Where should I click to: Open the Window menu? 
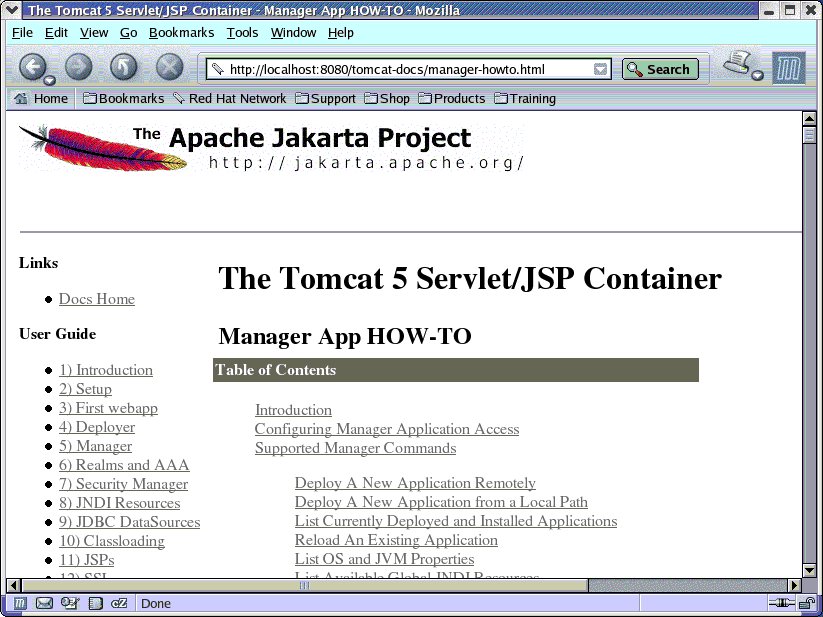293,33
